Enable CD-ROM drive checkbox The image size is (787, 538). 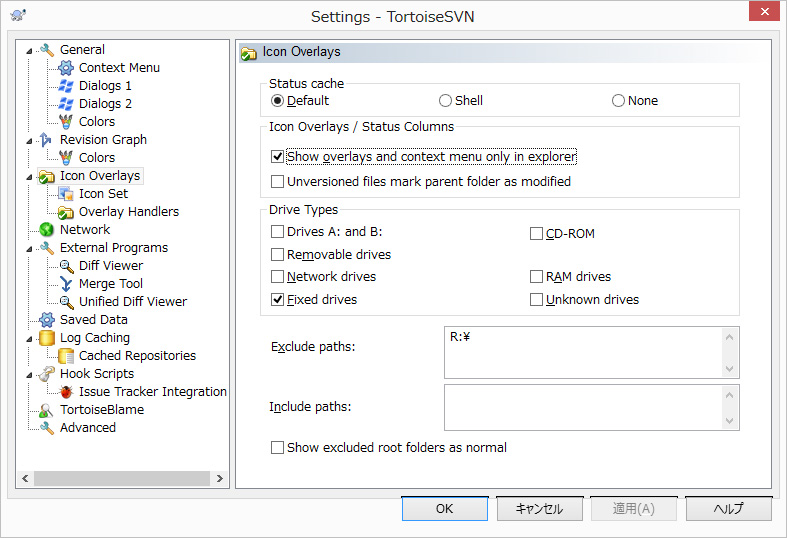[537, 233]
